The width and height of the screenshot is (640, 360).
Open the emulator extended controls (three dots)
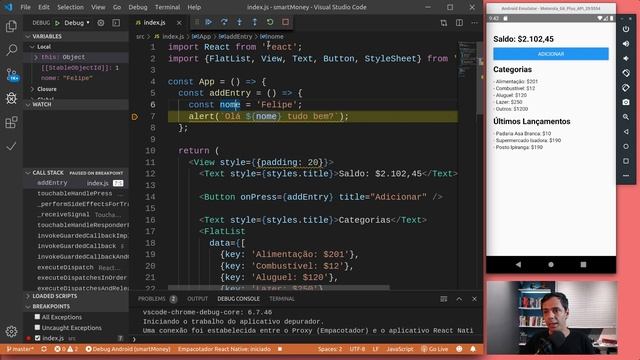click(626, 176)
